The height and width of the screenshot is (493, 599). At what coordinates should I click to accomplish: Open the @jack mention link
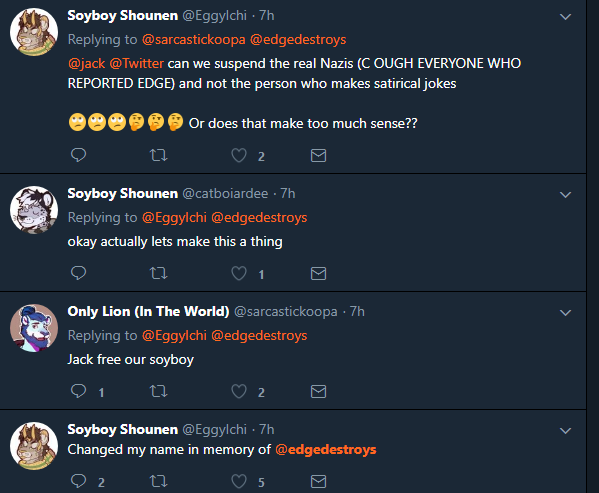pyautogui.click(x=86, y=63)
